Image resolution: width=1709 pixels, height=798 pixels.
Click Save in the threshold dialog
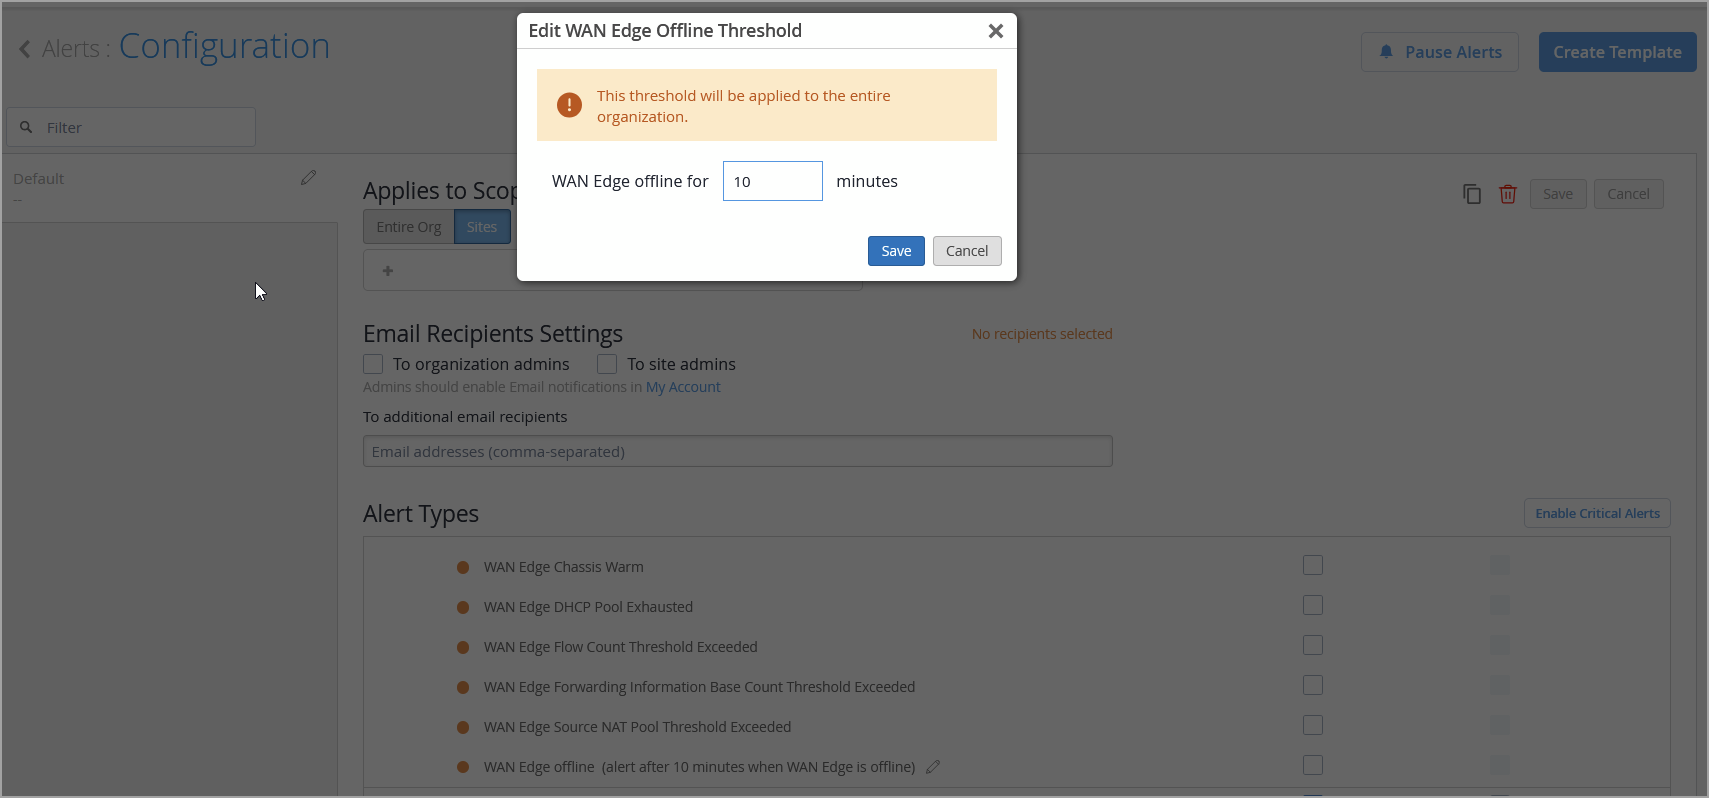(896, 251)
